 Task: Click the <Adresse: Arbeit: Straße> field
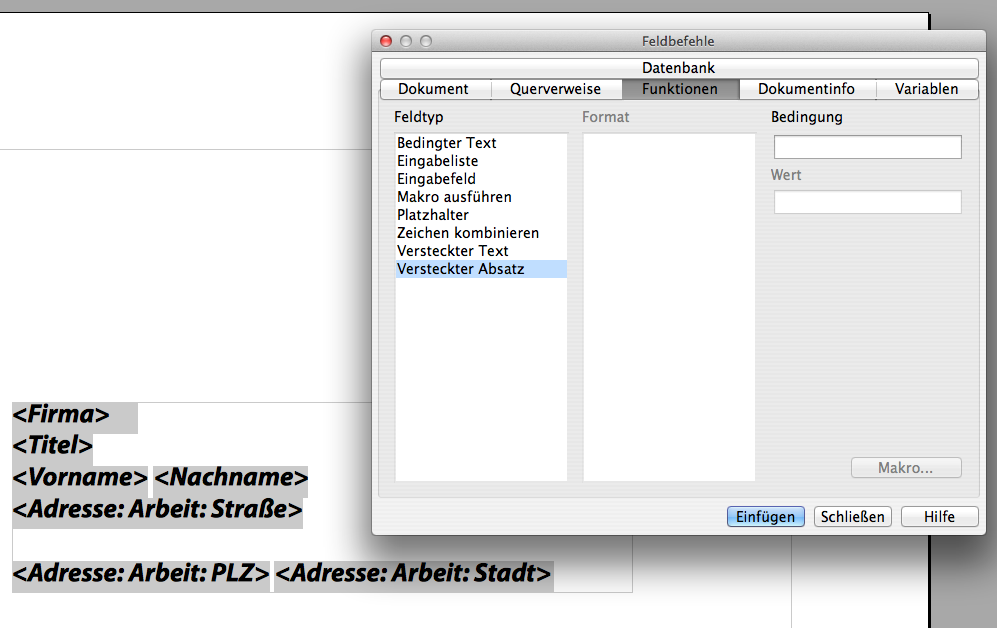click(x=157, y=509)
